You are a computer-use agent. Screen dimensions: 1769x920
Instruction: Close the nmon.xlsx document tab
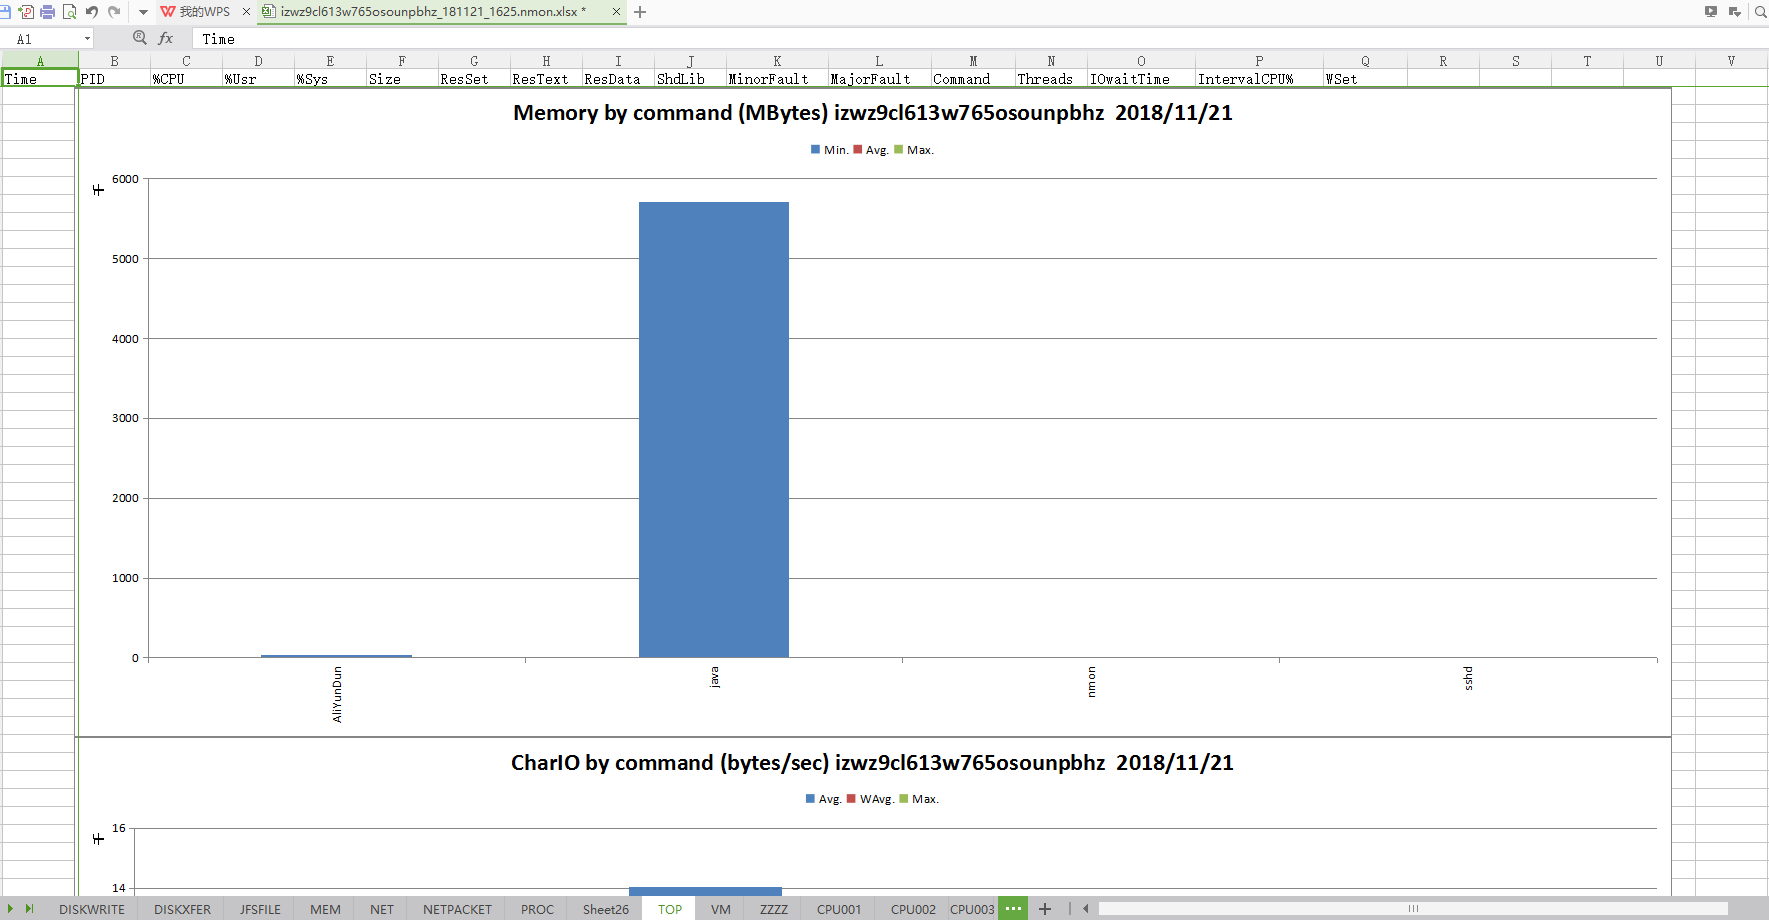coord(616,12)
